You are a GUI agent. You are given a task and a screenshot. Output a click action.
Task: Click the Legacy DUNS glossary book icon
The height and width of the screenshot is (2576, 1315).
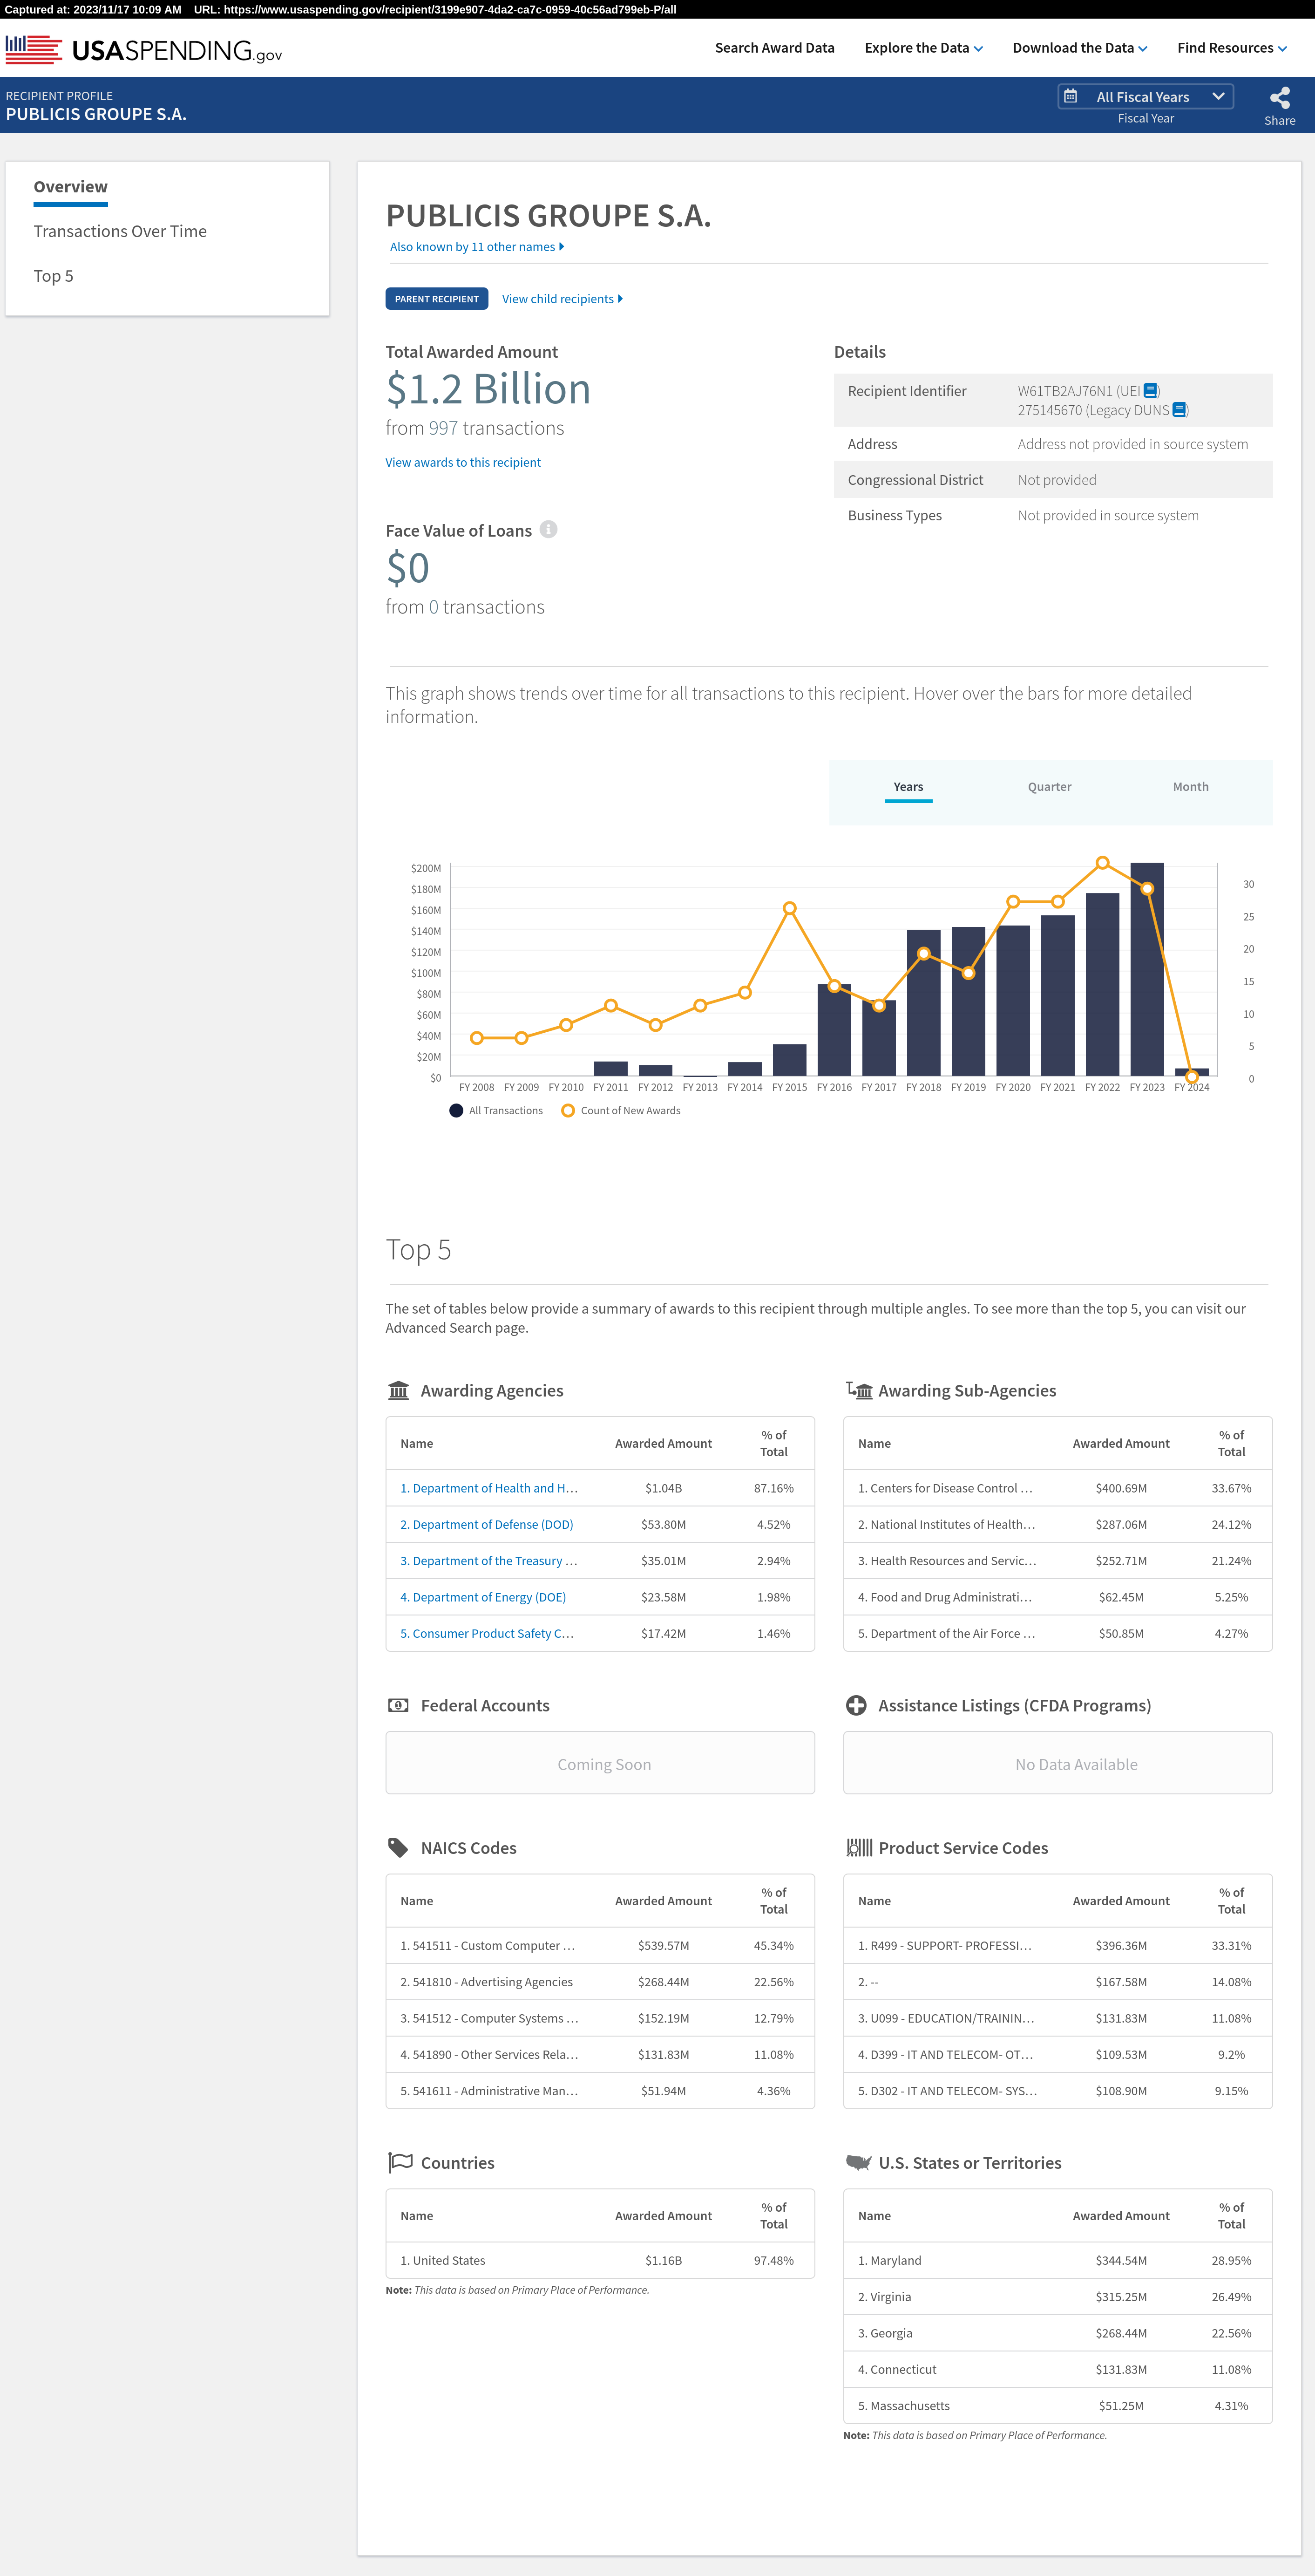tap(1179, 410)
